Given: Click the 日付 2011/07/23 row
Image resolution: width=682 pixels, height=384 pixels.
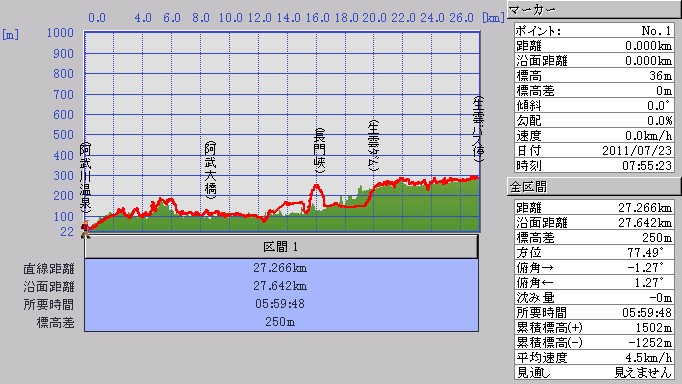Looking at the screenshot, I should point(594,150).
